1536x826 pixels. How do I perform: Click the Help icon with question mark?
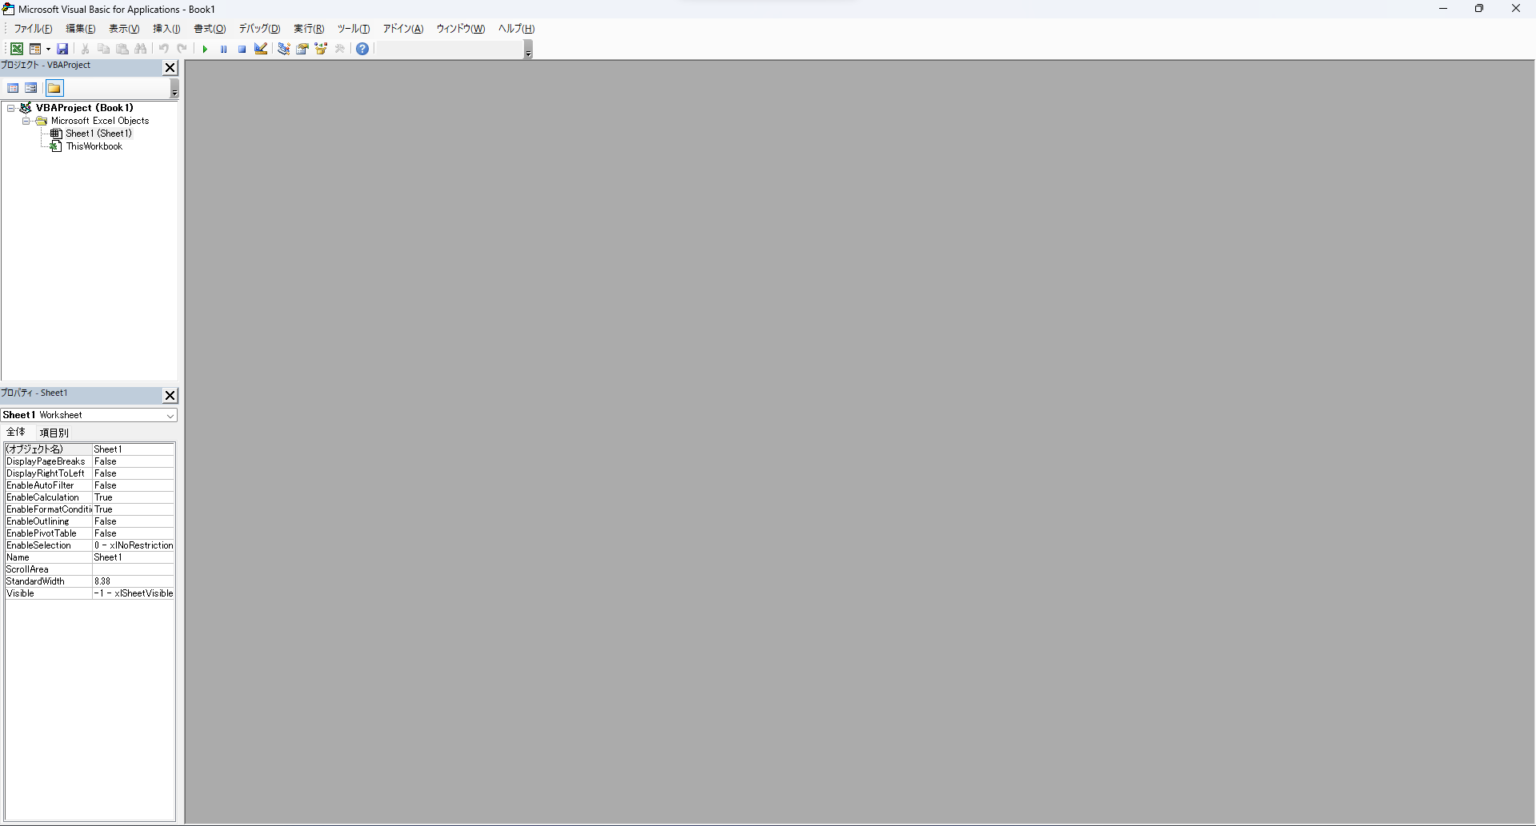click(x=362, y=48)
